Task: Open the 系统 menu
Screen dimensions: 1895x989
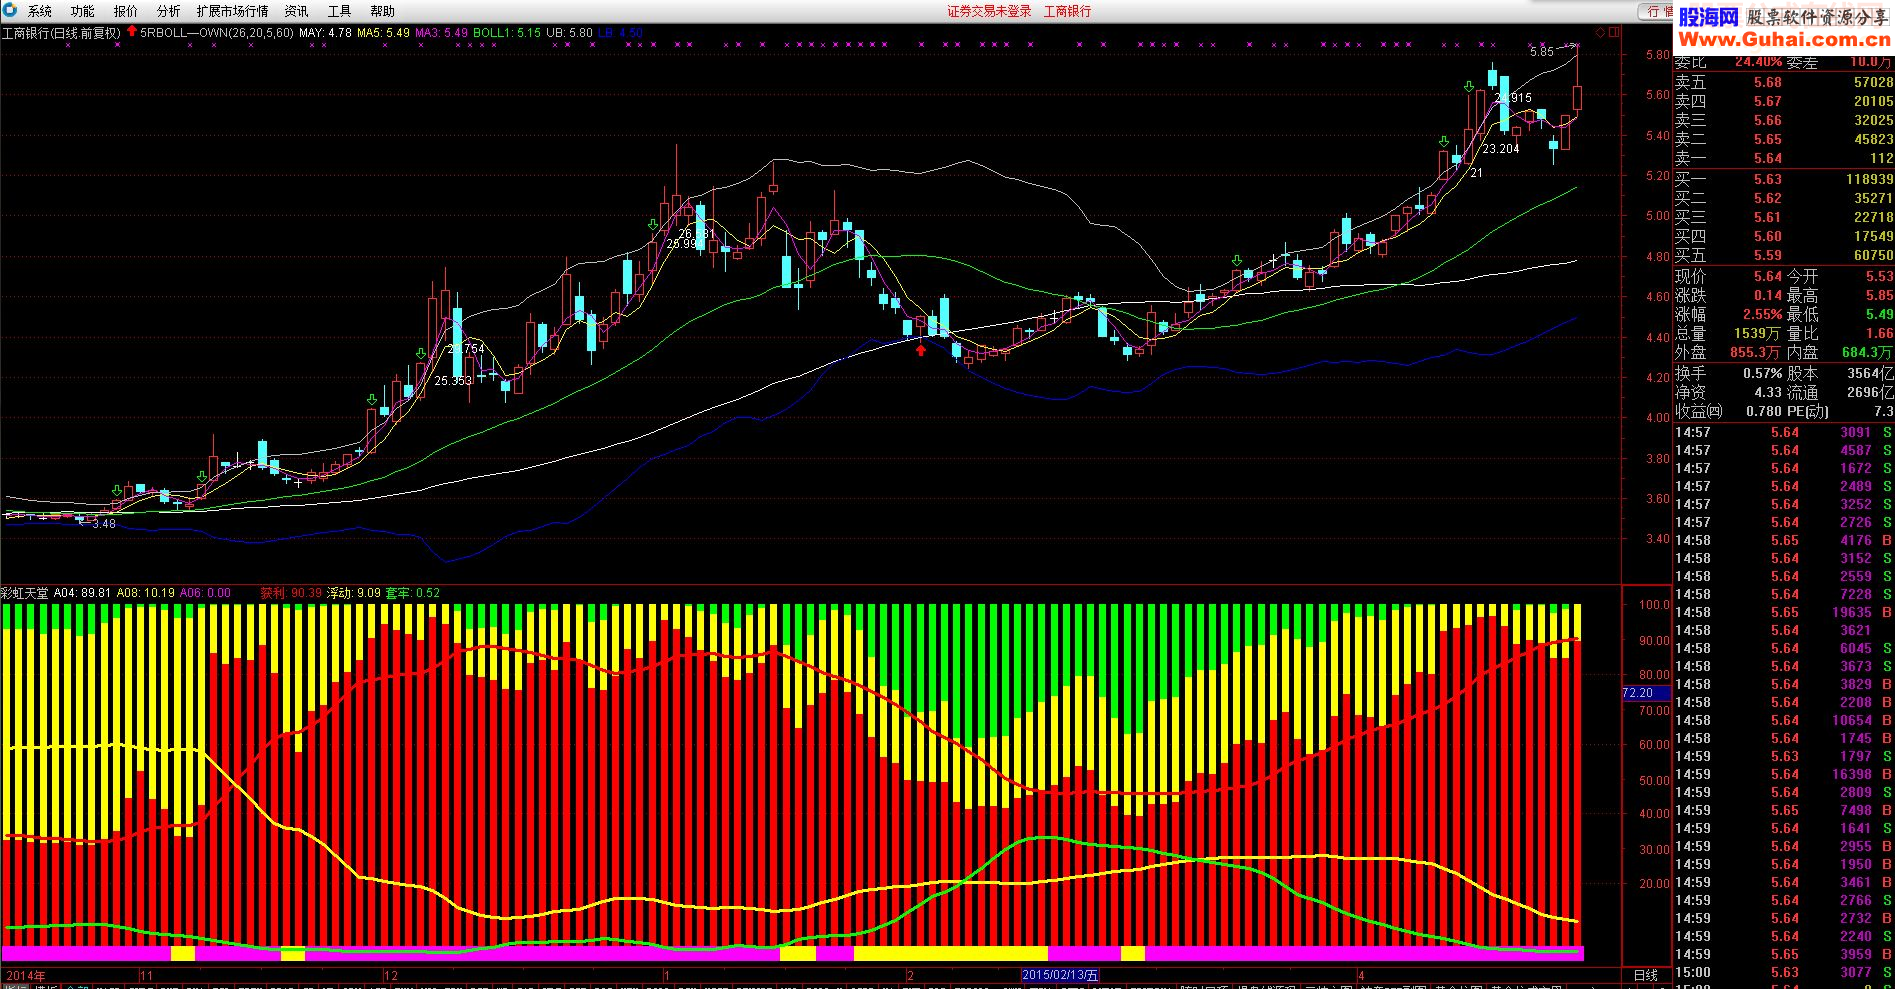Action: pyautogui.click(x=40, y=11)
